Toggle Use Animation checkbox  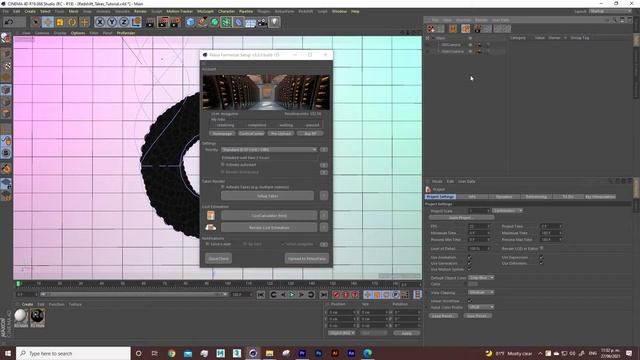pos(469,258)
